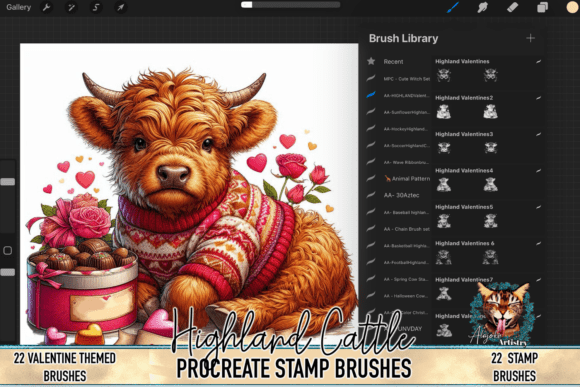The width and height of the screenshot is (580, 387).
Task: Select the AA-SoccerHighland brush set
Action: click(398, 145)
